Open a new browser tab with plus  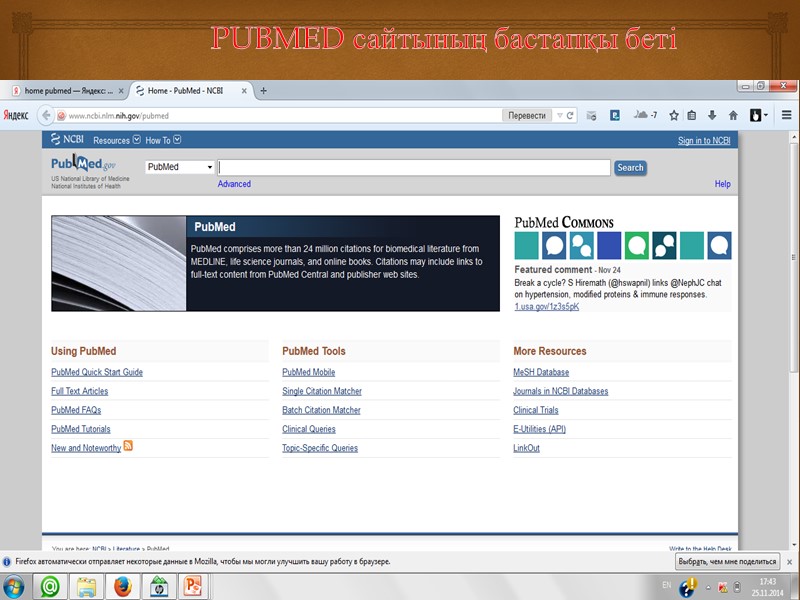pyautogui.click(x=263, y=91)
